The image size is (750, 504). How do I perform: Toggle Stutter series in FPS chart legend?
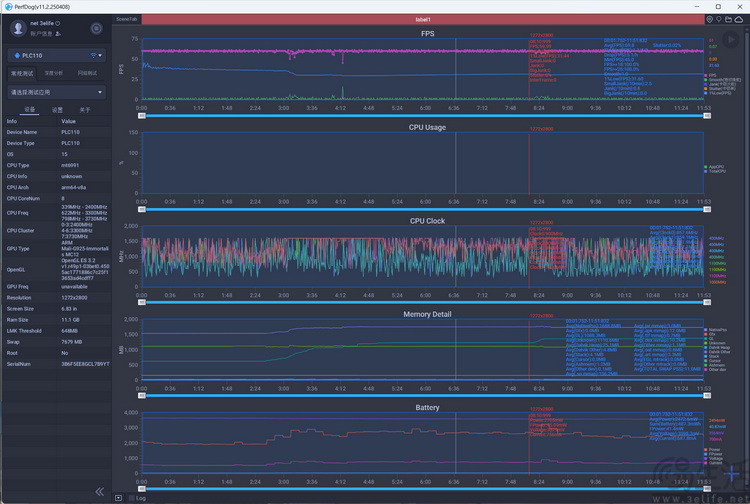[720, 88]
